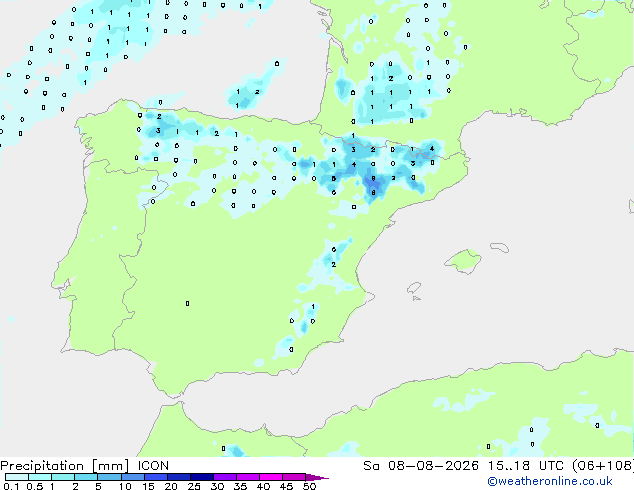Click Menorca island outline on the map

click(499, 247)
